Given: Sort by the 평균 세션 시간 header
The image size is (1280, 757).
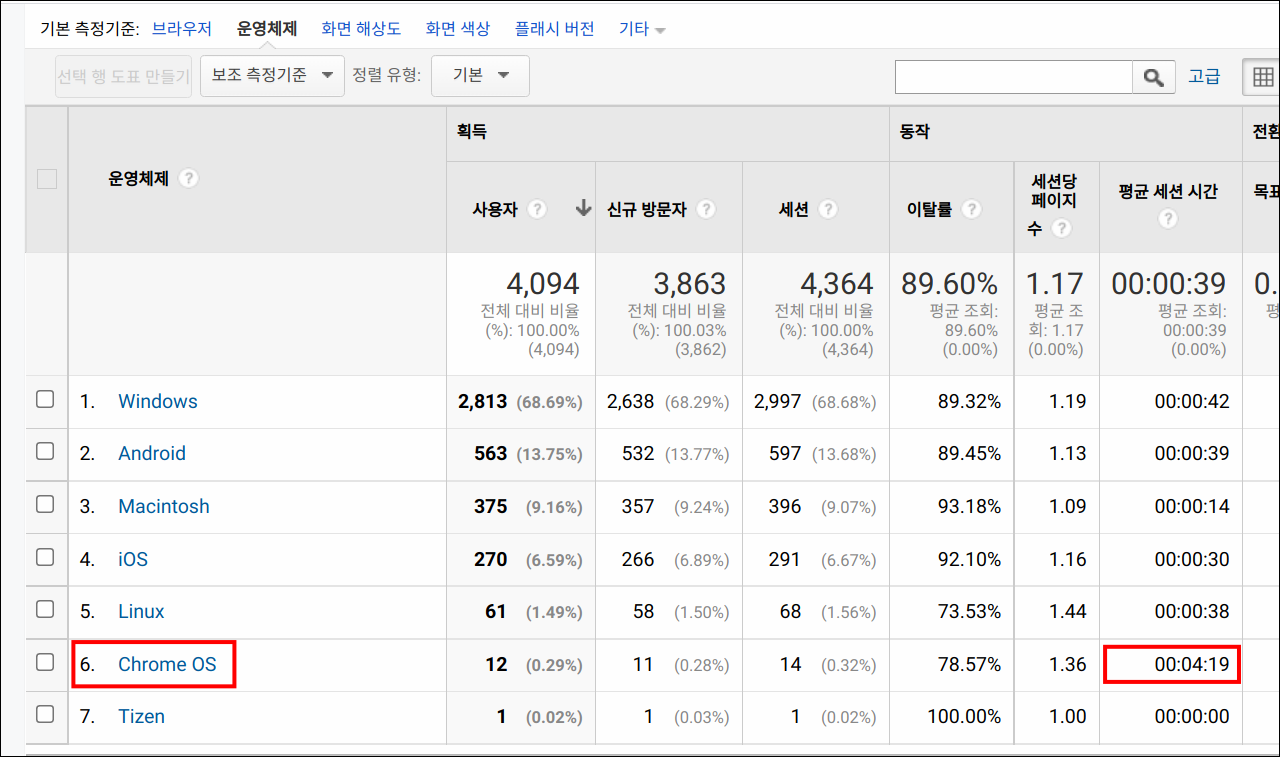Looking at the screenshot, I should point(1168,191).
